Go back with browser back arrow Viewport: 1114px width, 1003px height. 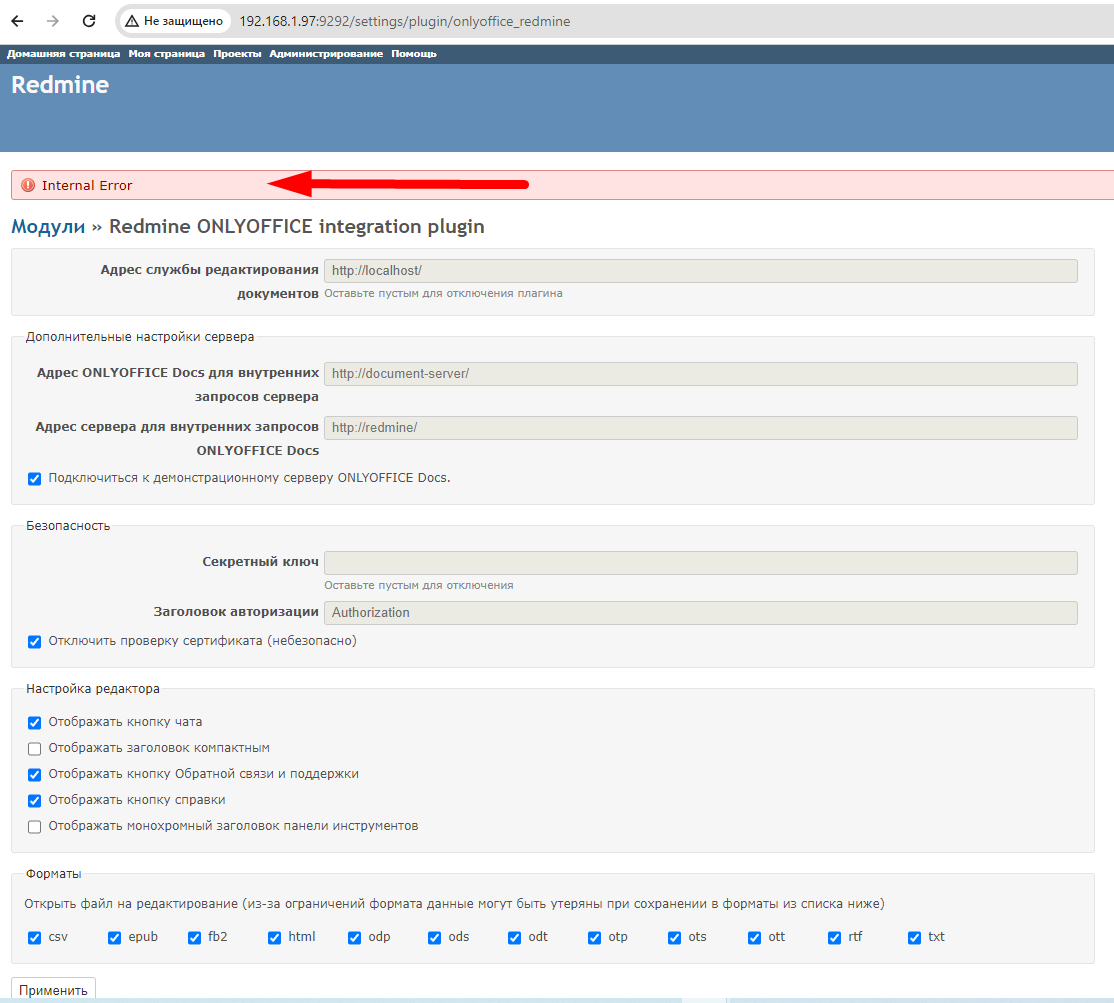[17, 21]
